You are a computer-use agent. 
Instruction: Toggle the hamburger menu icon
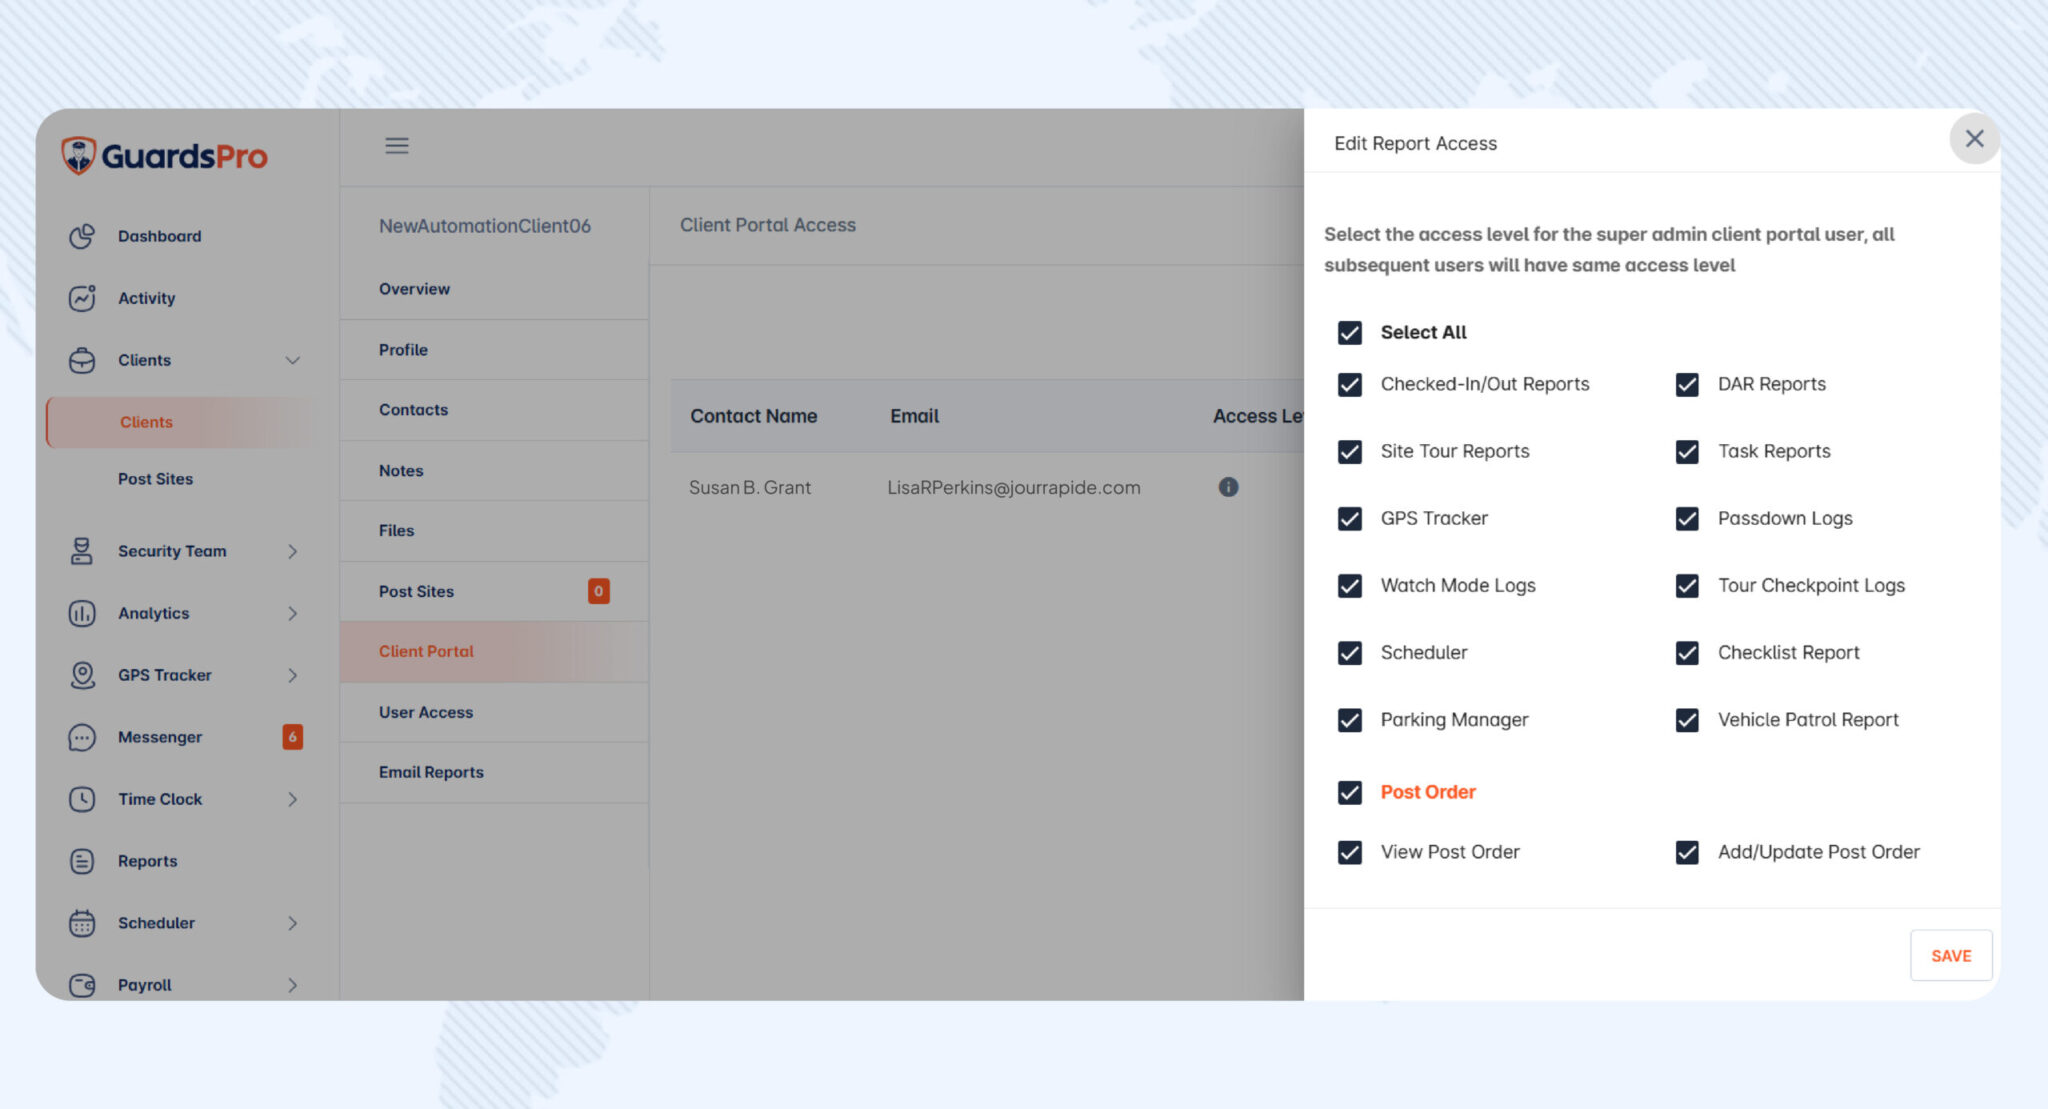tap(397, 145)
